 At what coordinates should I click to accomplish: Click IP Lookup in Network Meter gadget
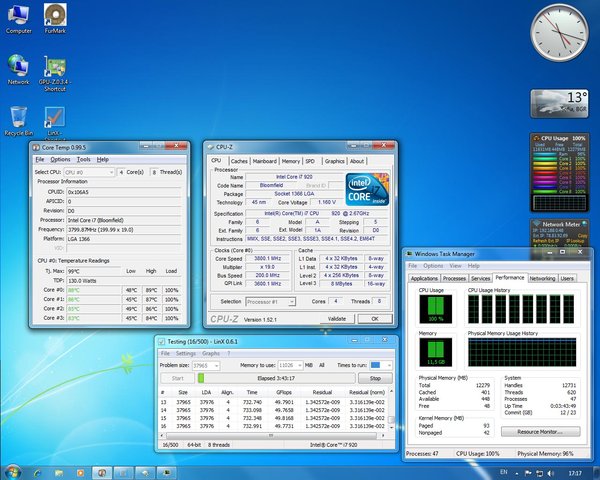coord(575,241)
